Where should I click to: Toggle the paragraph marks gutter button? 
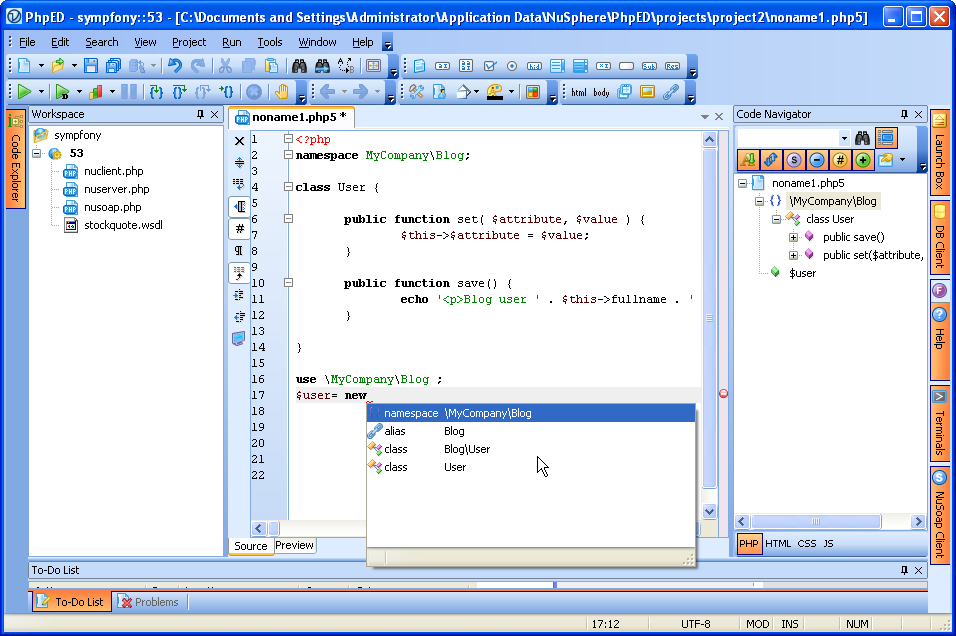(x=239, y=250)
